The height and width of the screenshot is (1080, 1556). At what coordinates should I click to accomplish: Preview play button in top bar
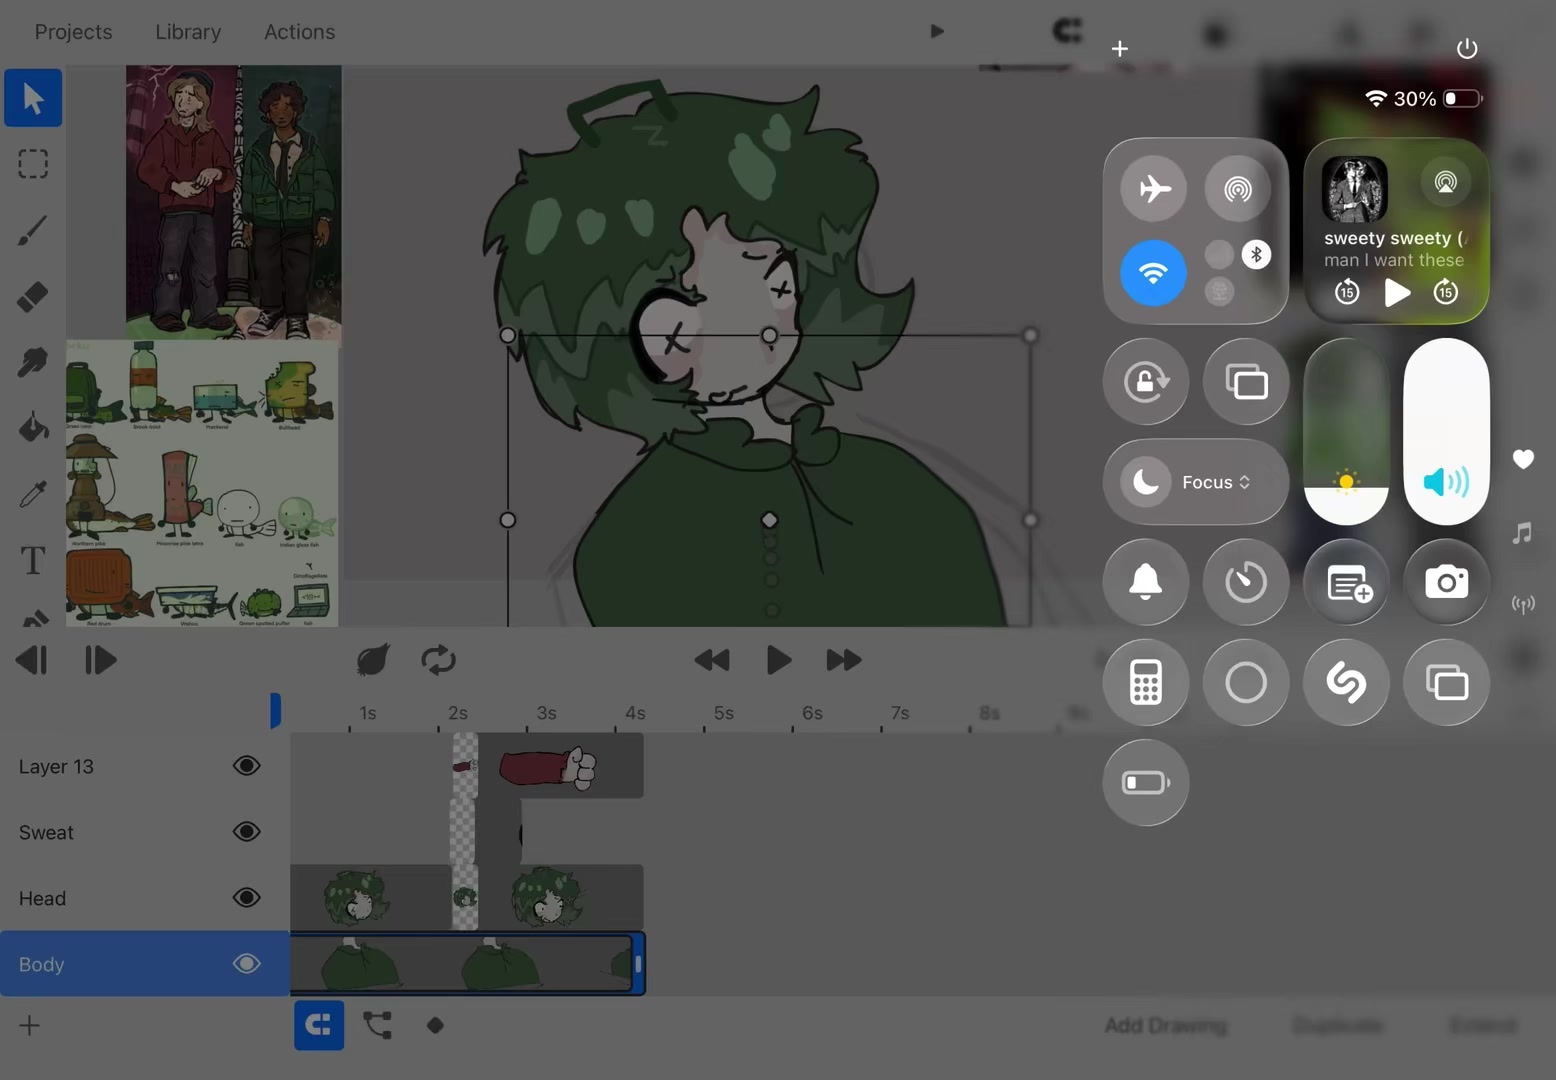point(937,31)
